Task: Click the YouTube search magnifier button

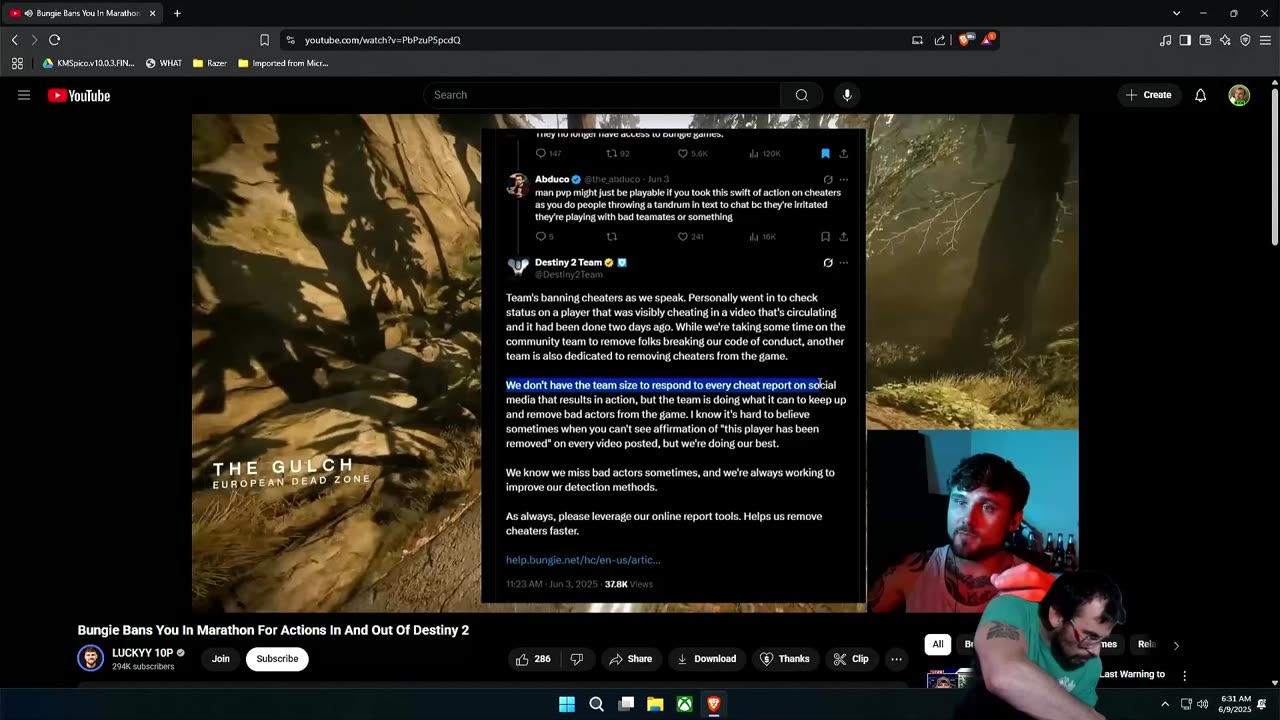Action: tap(802, 95)
